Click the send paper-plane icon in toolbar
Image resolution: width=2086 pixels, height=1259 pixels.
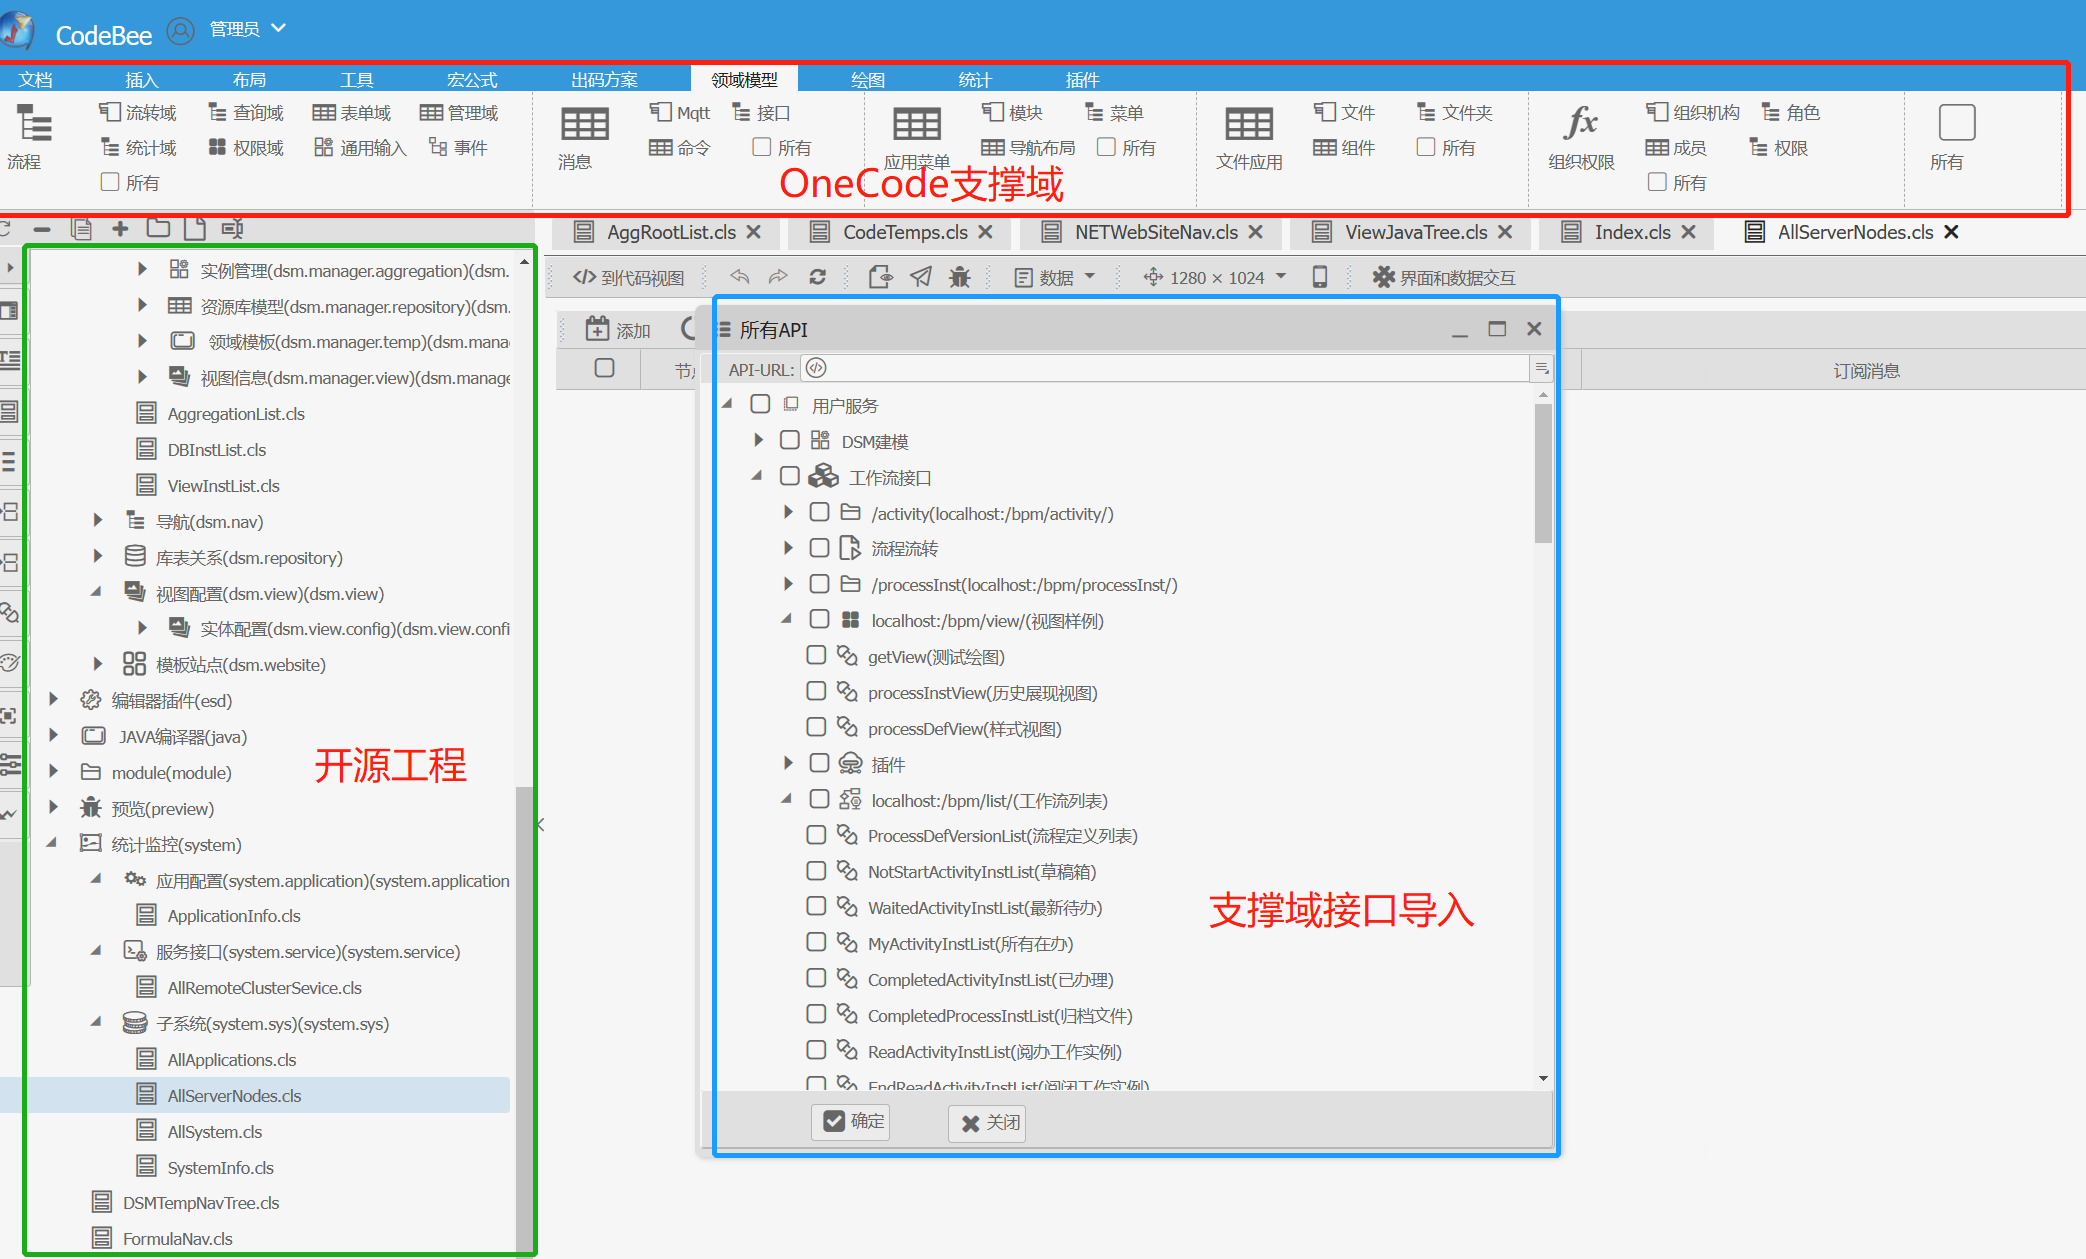point(920,277)
